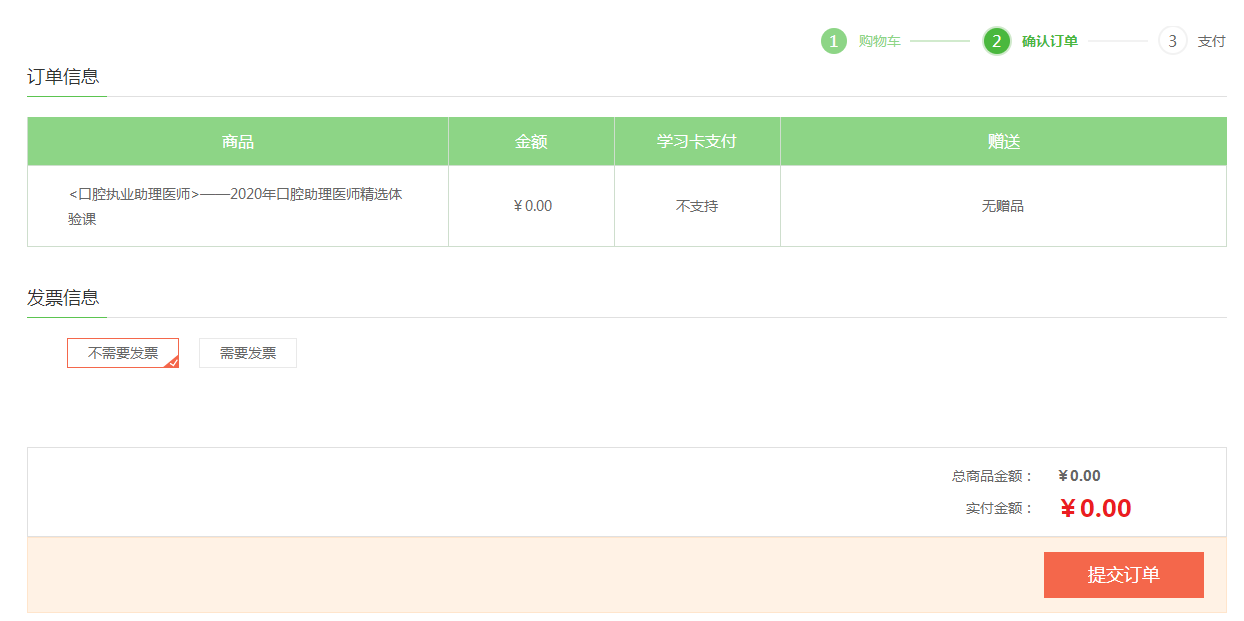Click the 订单信息 section heading

pos(63,77)
